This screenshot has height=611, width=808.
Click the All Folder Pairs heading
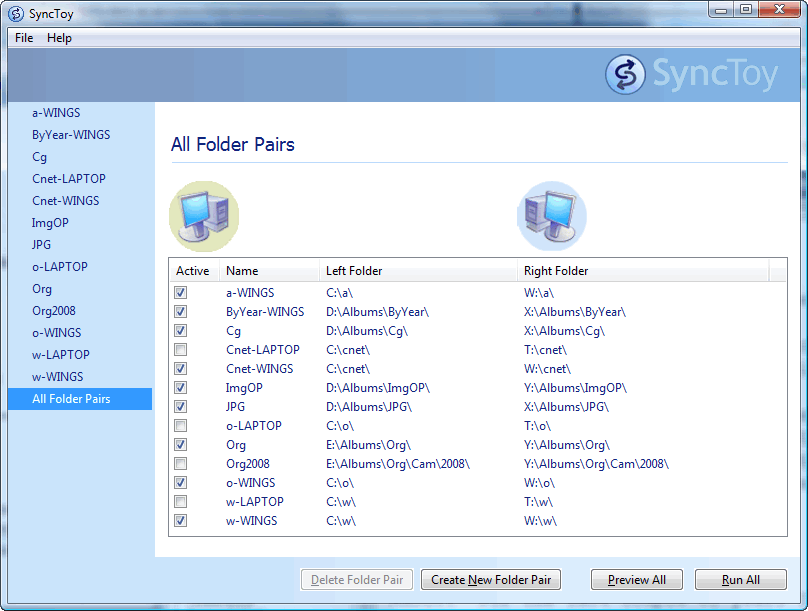[233, 144]
